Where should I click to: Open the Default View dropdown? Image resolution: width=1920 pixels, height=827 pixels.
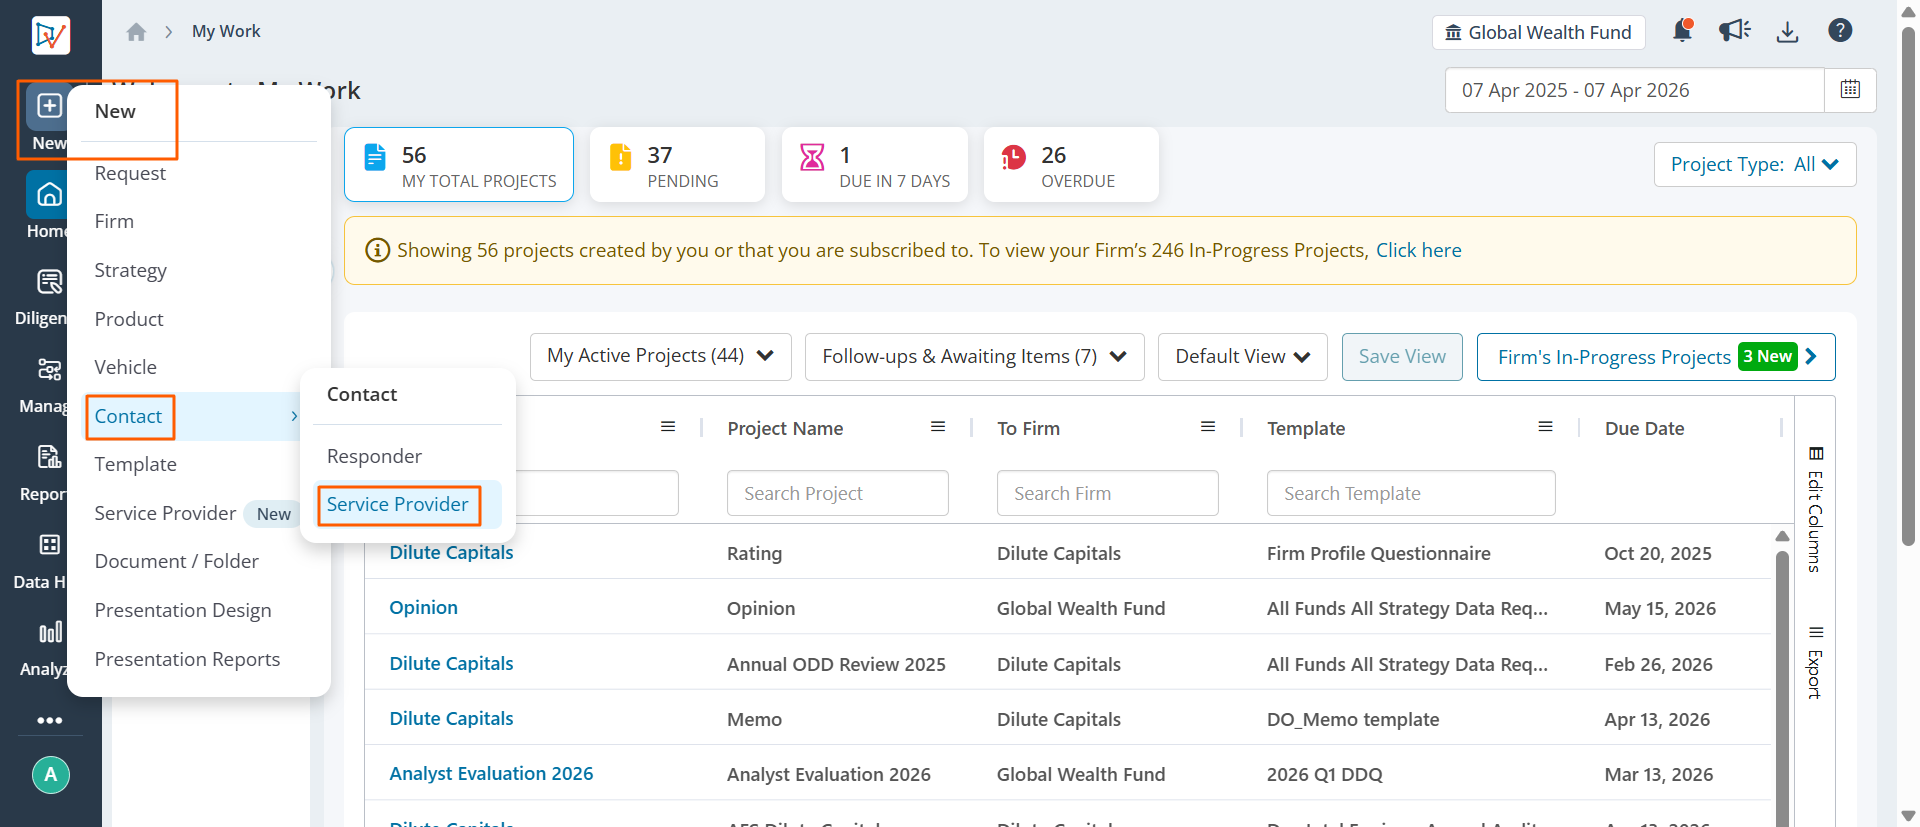coord(1242,356)
